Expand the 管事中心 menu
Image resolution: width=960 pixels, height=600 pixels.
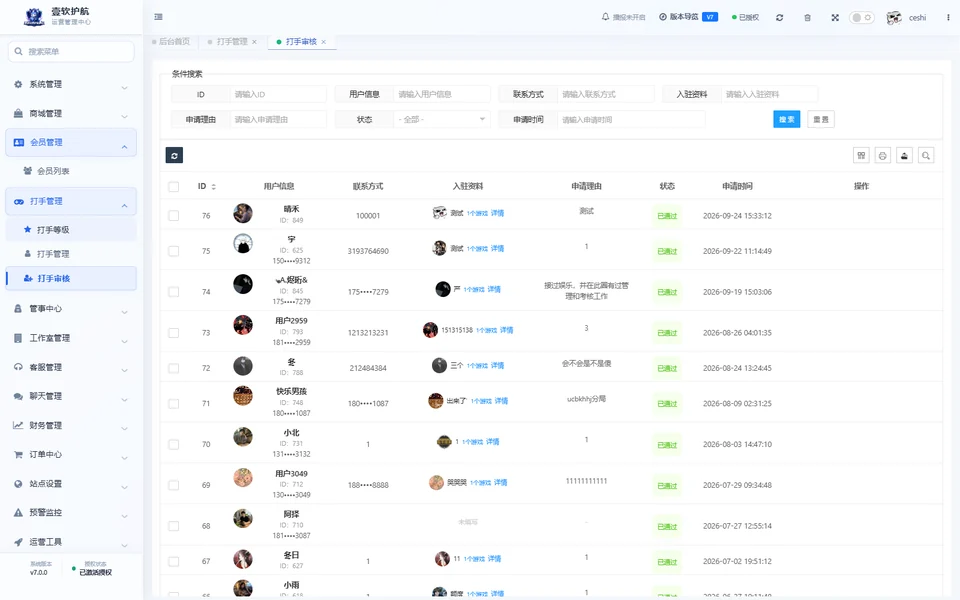pos(71,309)
